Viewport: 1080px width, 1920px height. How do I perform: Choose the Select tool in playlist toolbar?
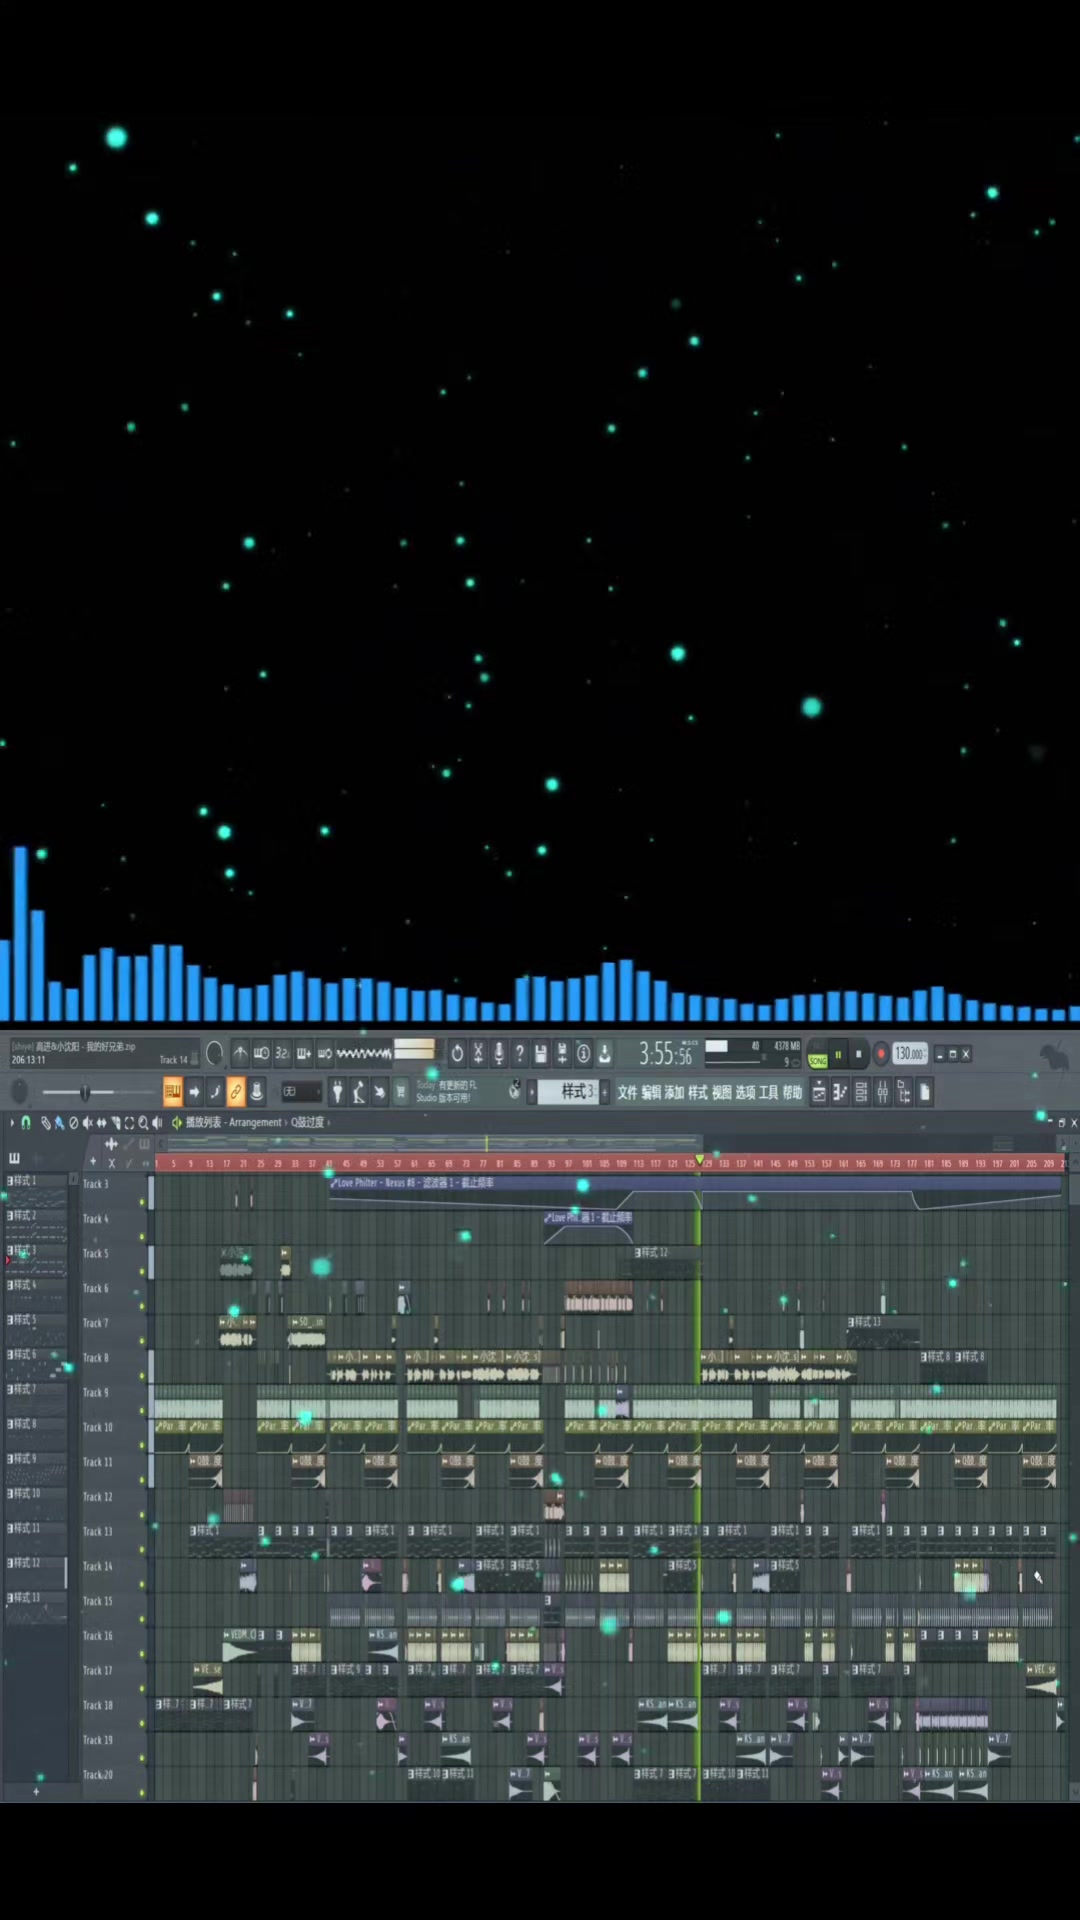(129, 1122)
